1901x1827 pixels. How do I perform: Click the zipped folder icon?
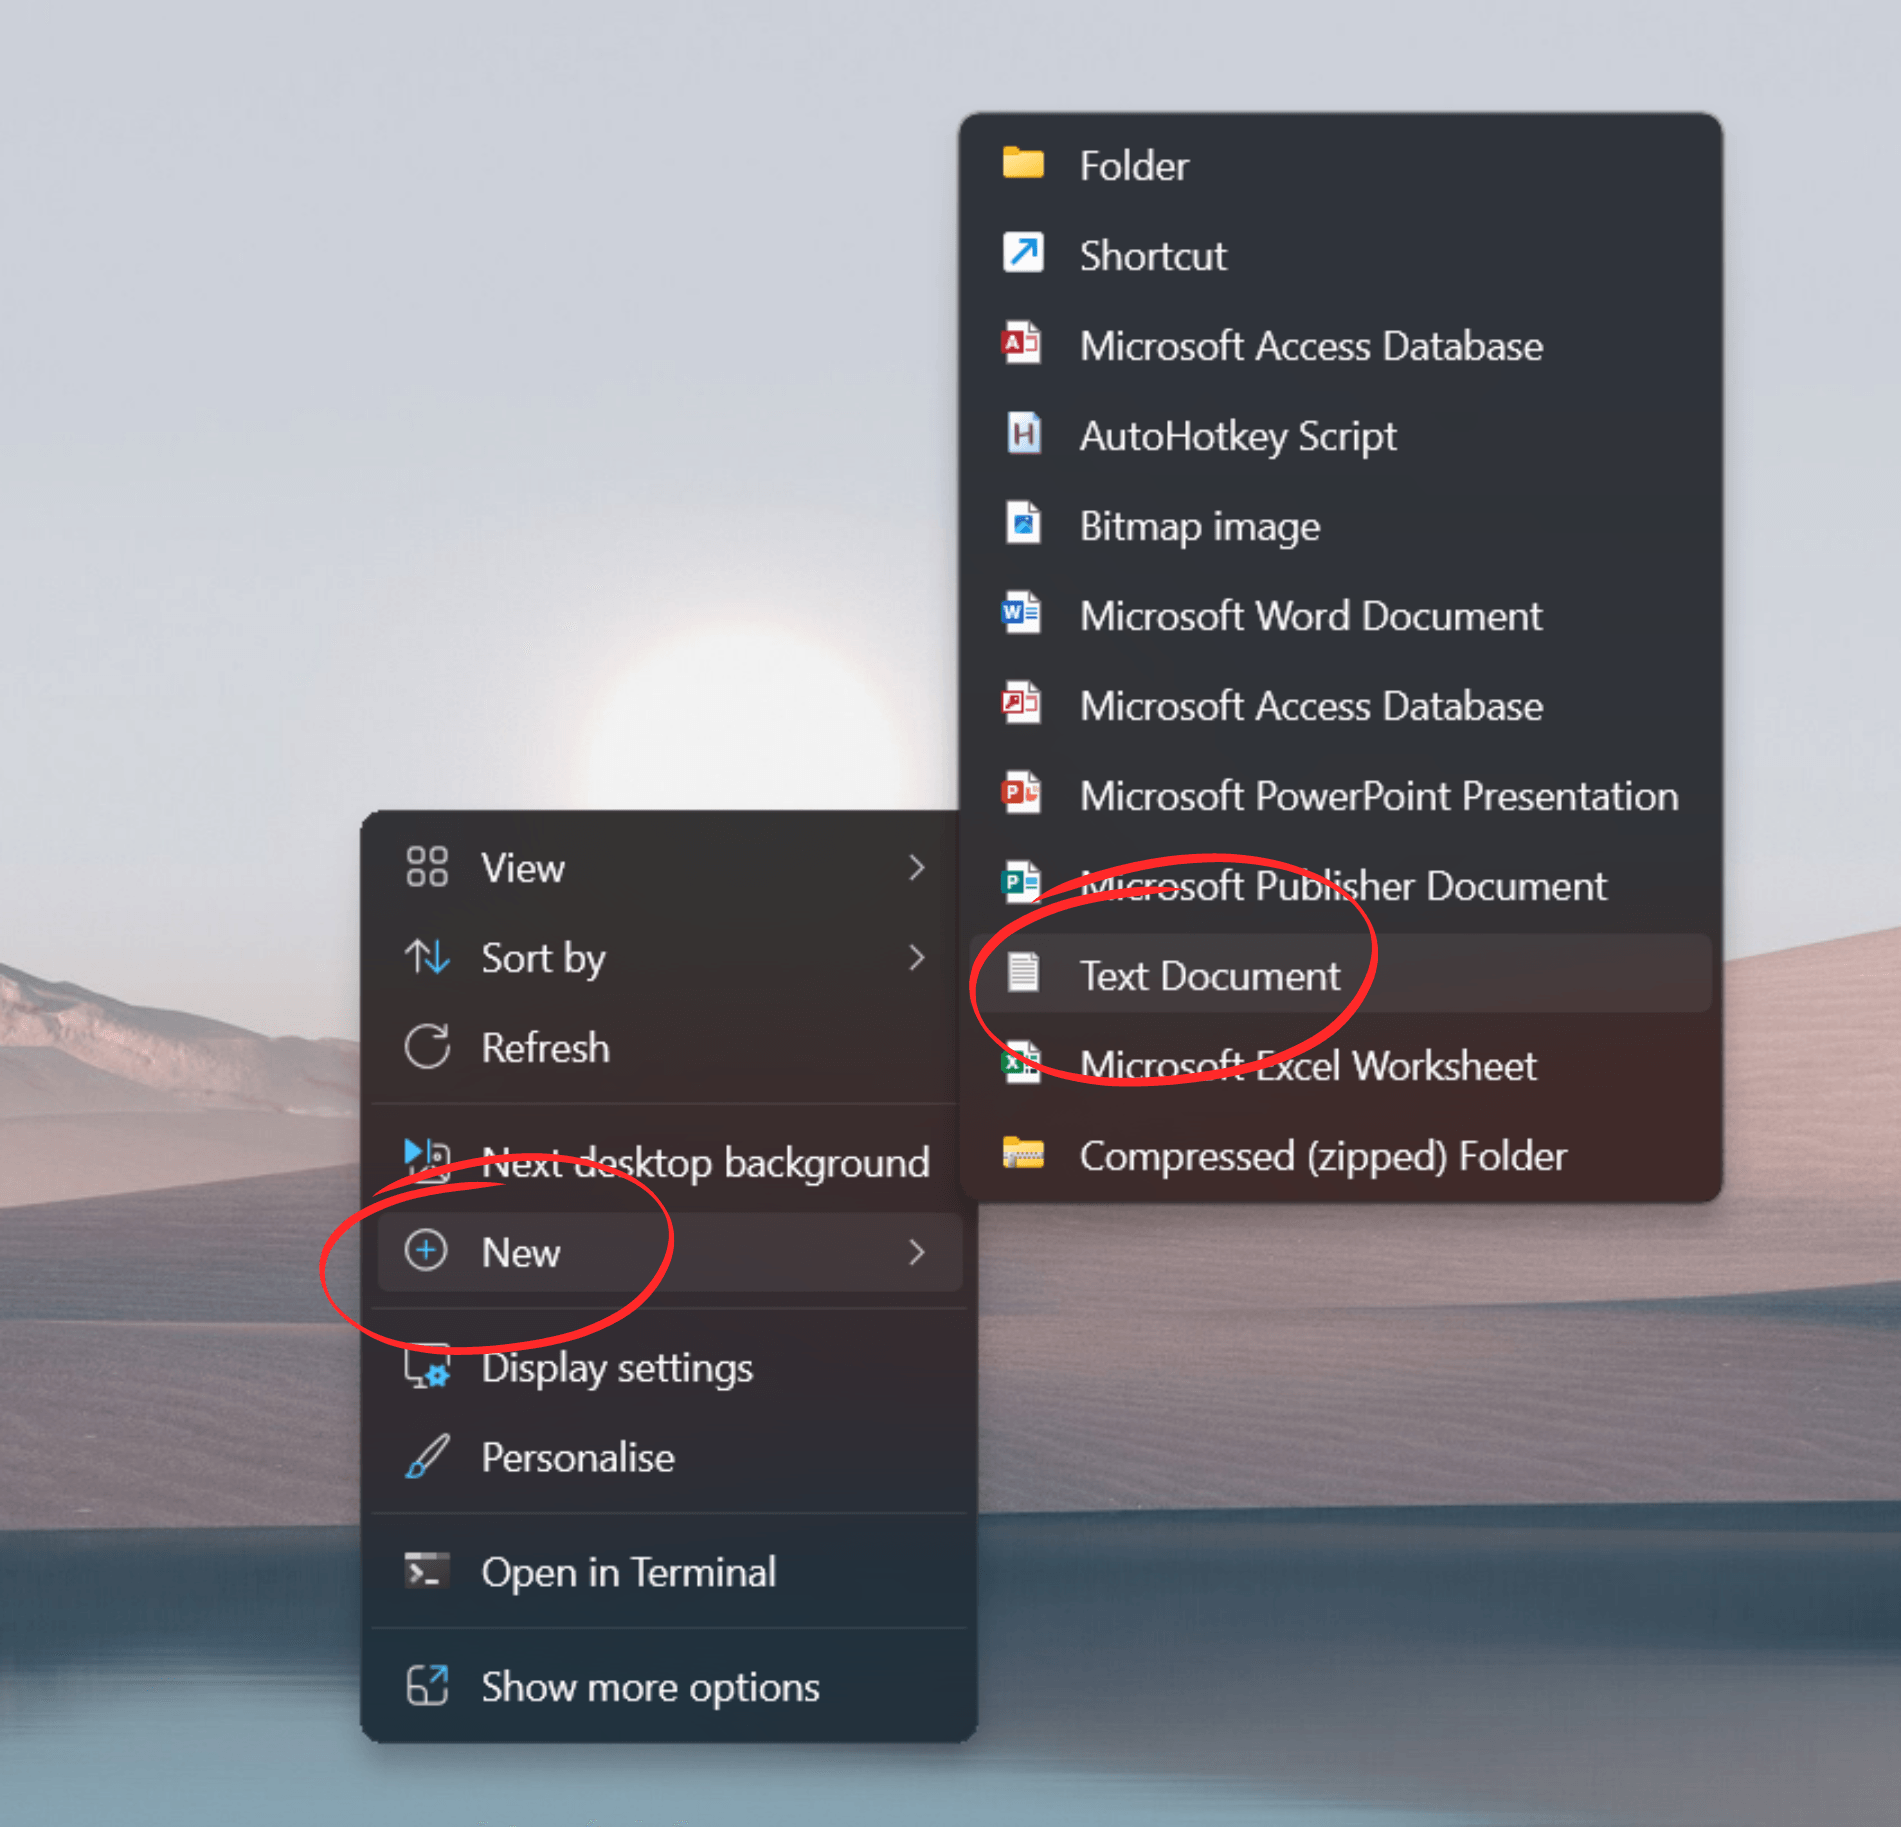1022,1154
